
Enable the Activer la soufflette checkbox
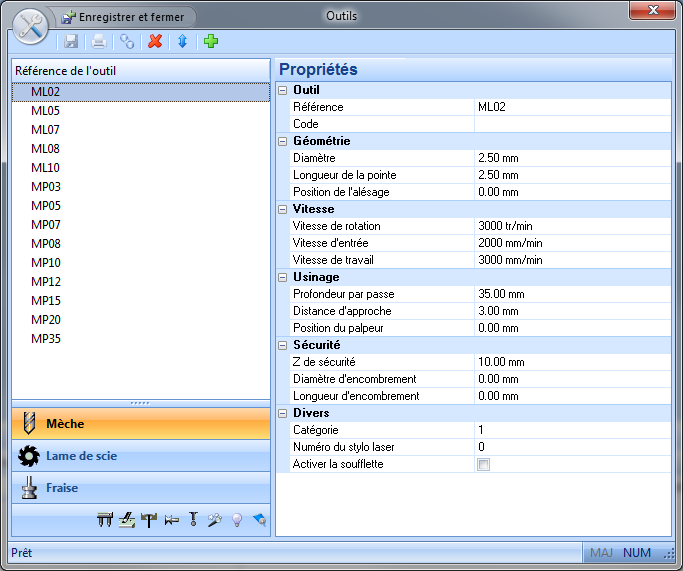click(484, 464)
